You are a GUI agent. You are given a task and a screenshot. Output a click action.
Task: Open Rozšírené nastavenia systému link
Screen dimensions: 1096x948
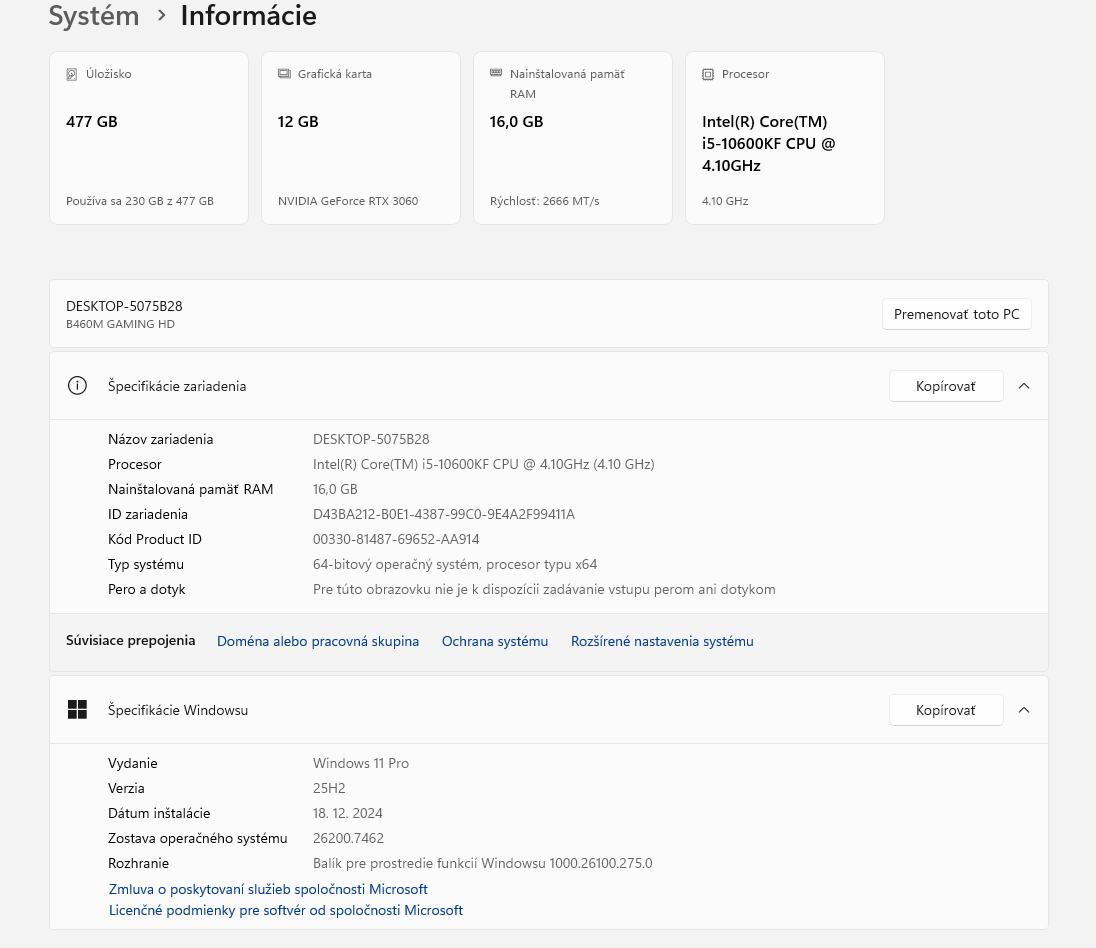click(x=662, y=642)
